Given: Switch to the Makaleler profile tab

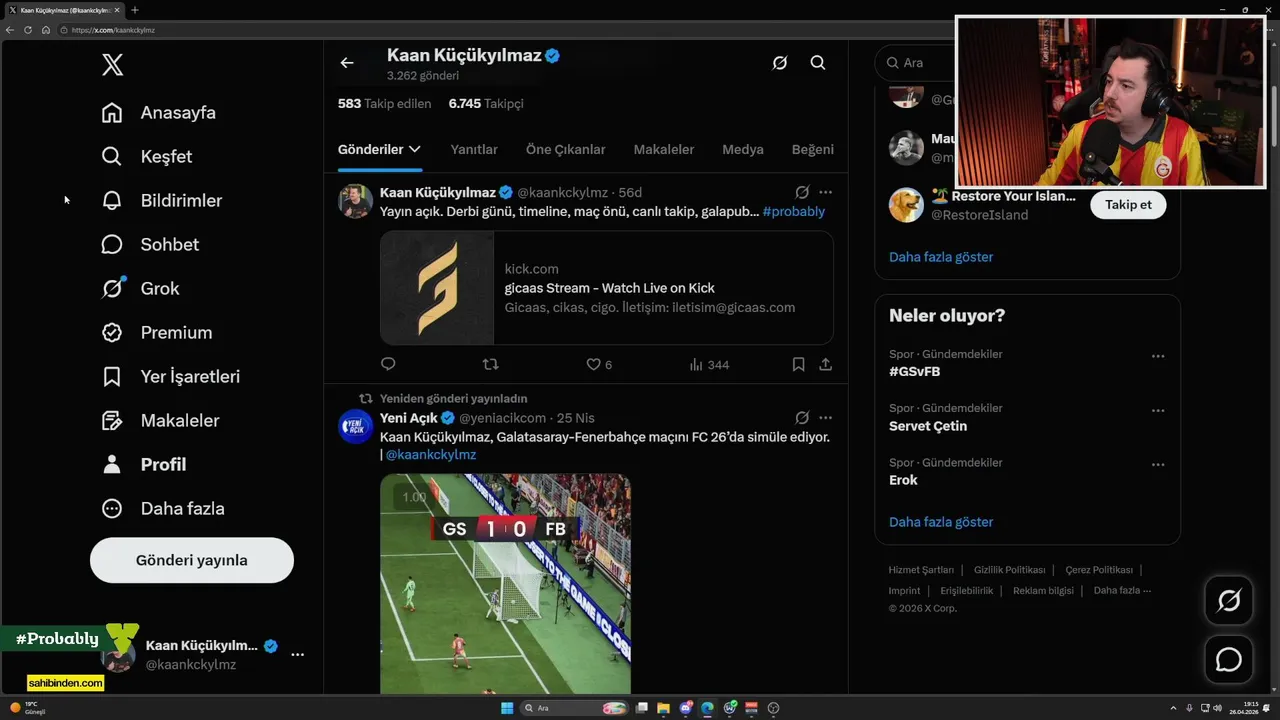Looking at the screenshot, I should pyautogui.click(x=664, y=149).
